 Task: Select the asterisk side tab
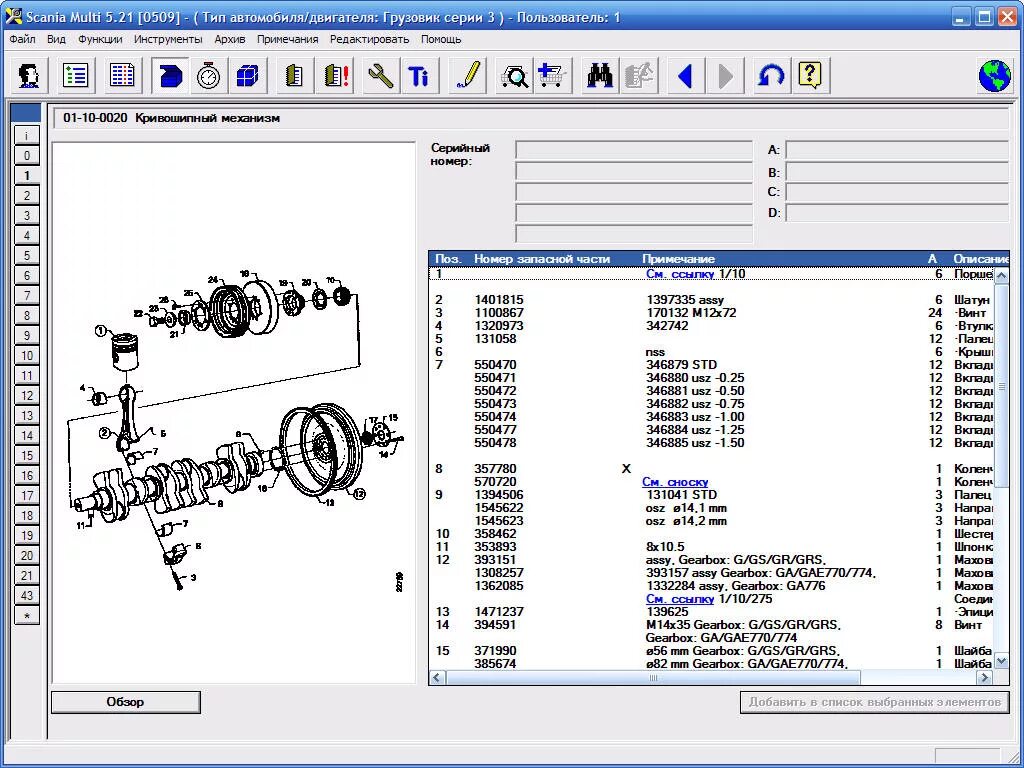(27, 615)
